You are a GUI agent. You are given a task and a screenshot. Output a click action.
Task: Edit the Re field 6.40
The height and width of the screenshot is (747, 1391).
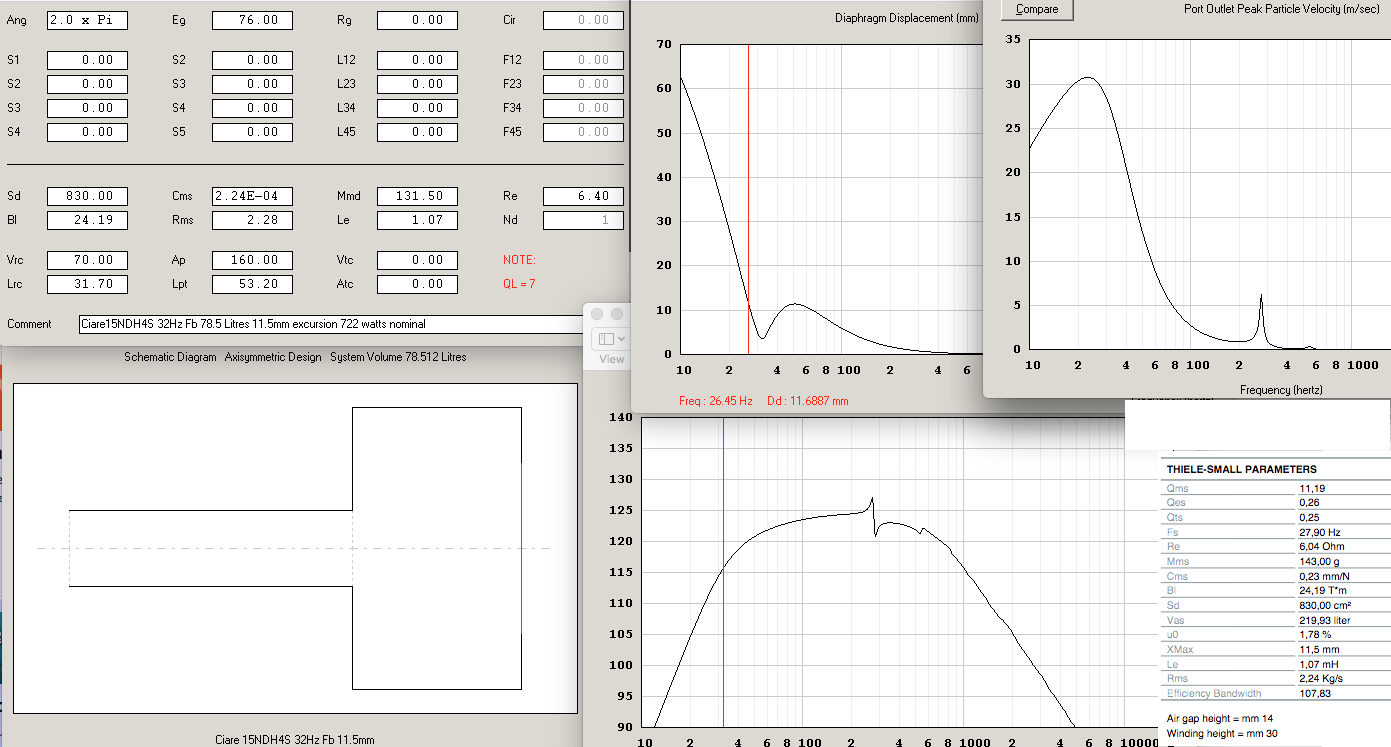(583, 196)
